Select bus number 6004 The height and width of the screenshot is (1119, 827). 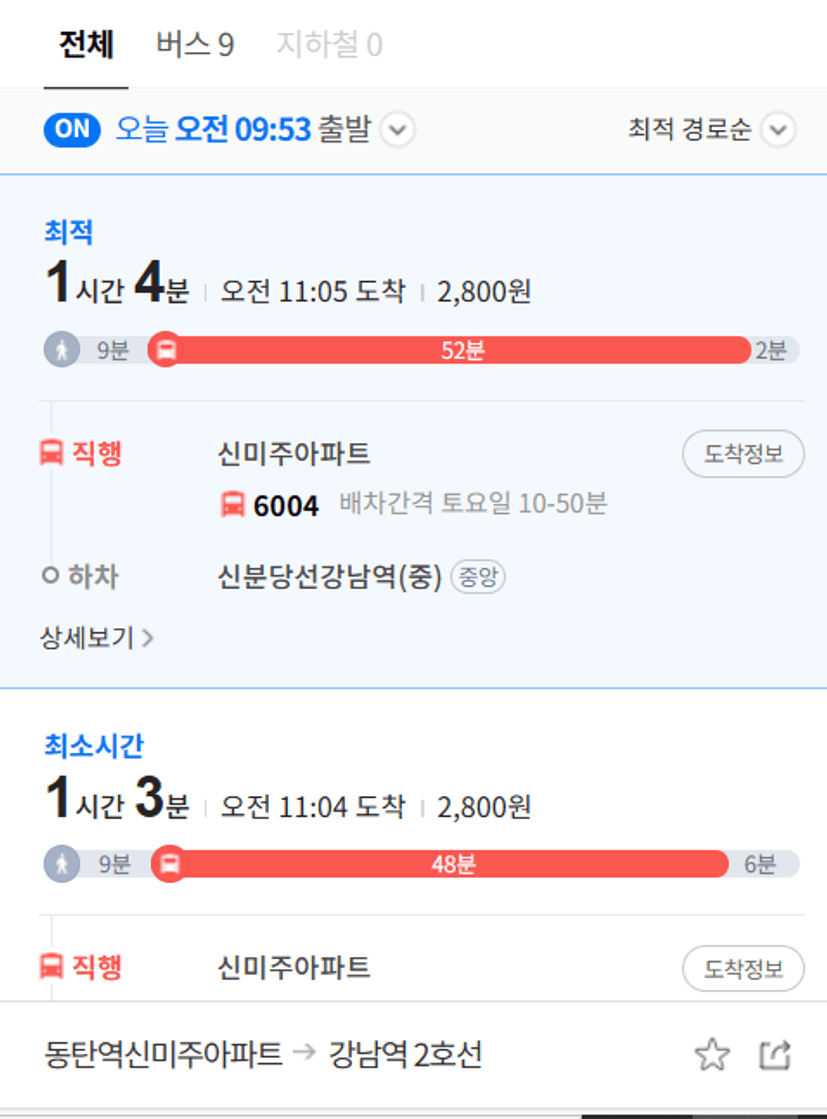286,505
